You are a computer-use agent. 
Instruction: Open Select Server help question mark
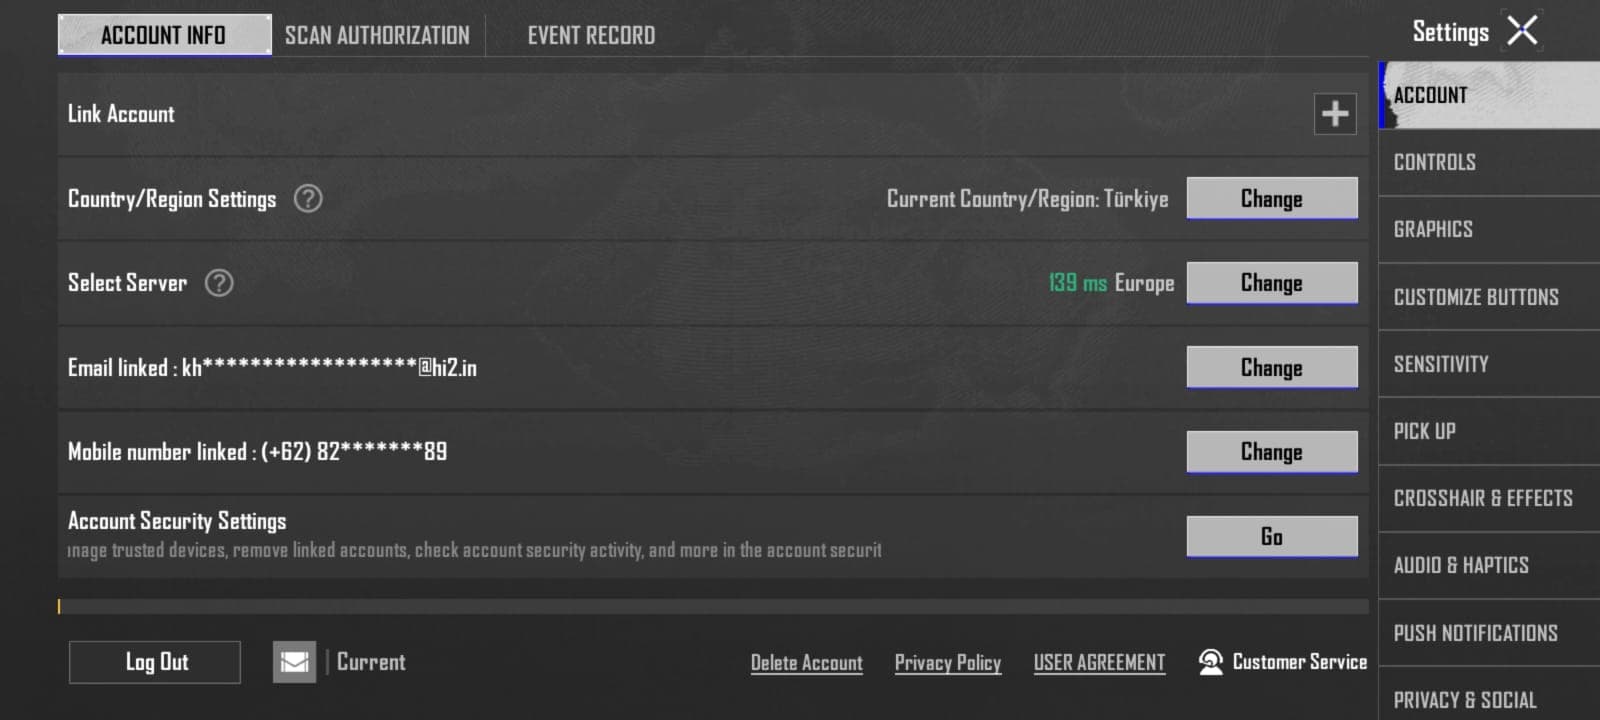(x=219, y=283)
